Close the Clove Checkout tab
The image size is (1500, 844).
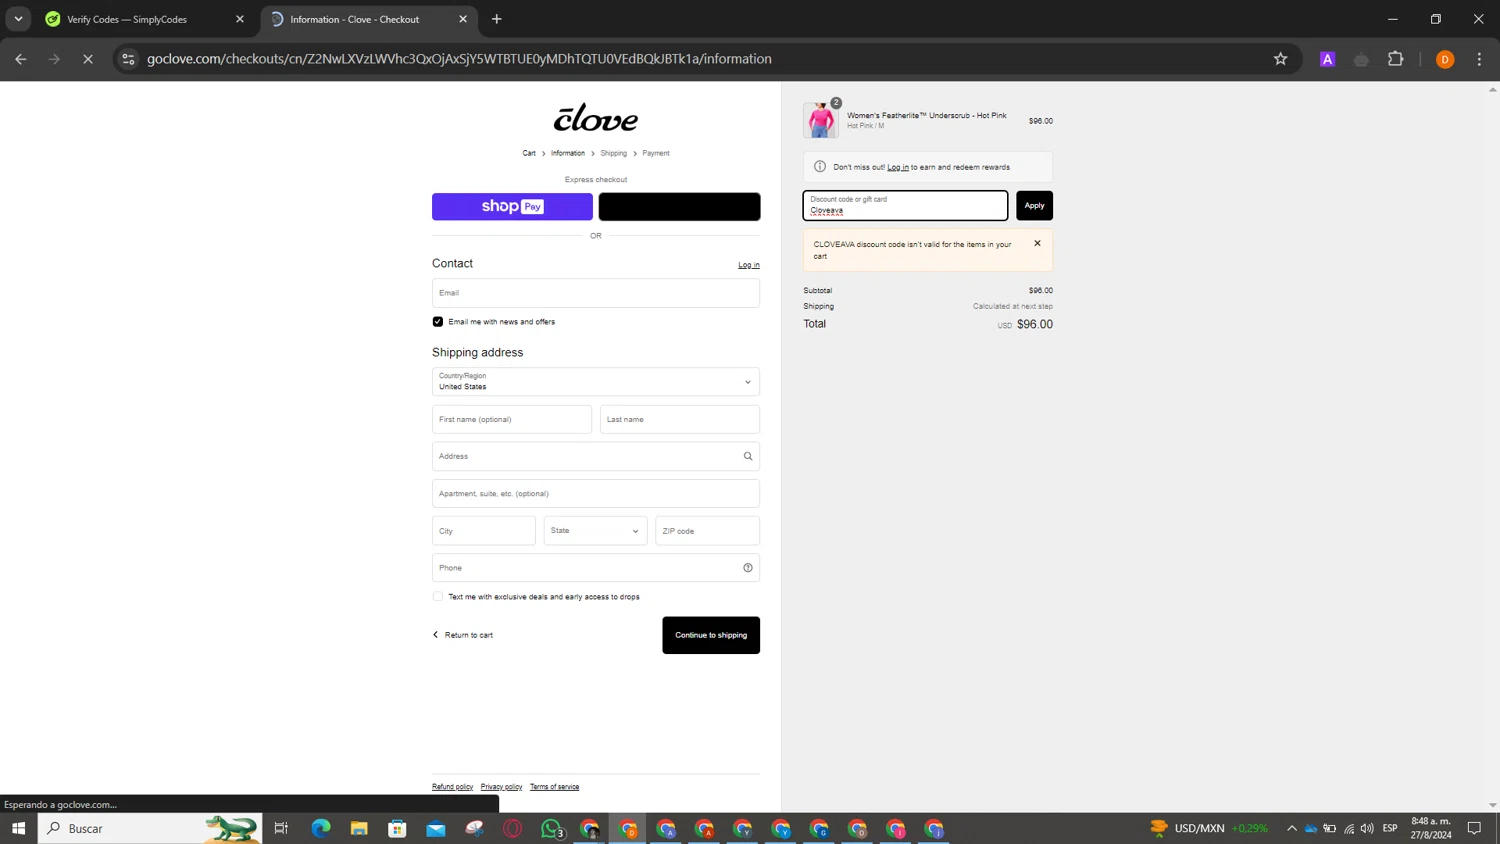click(463, 19)
